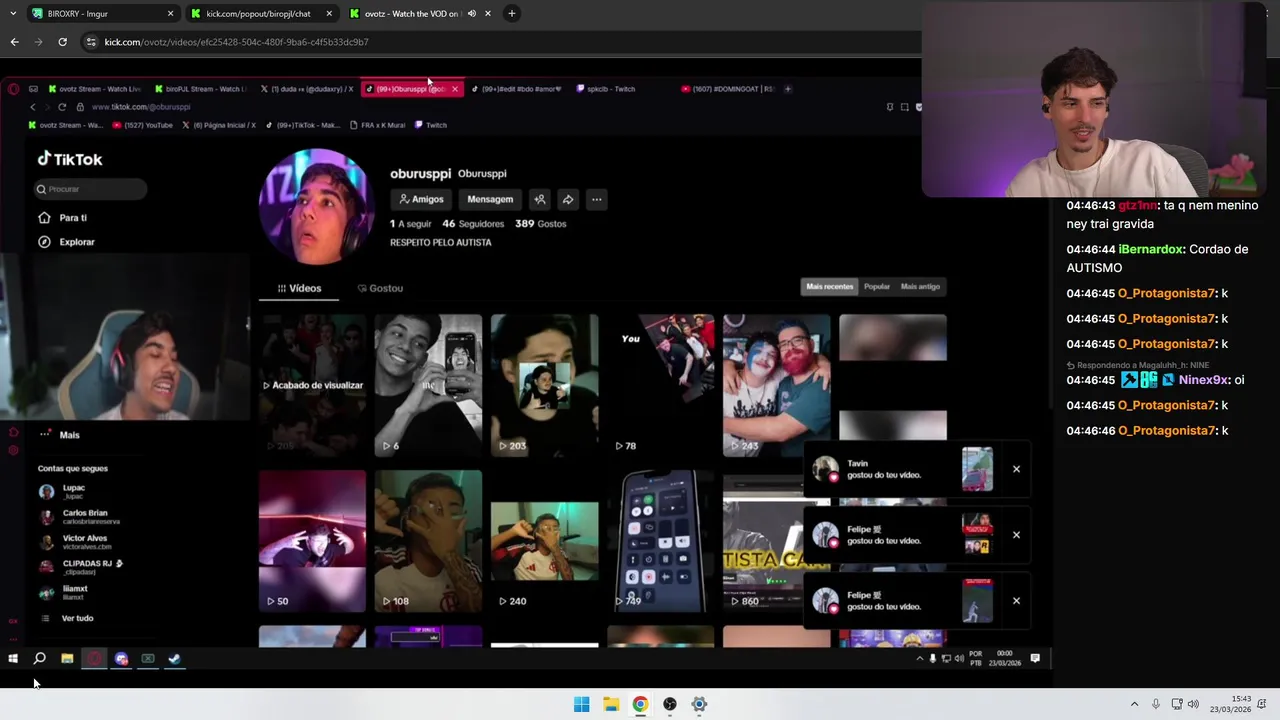Open Windows Start on bottom taskbar
The height and width of the screenshot is (720, 1280).
click(581, 704)
